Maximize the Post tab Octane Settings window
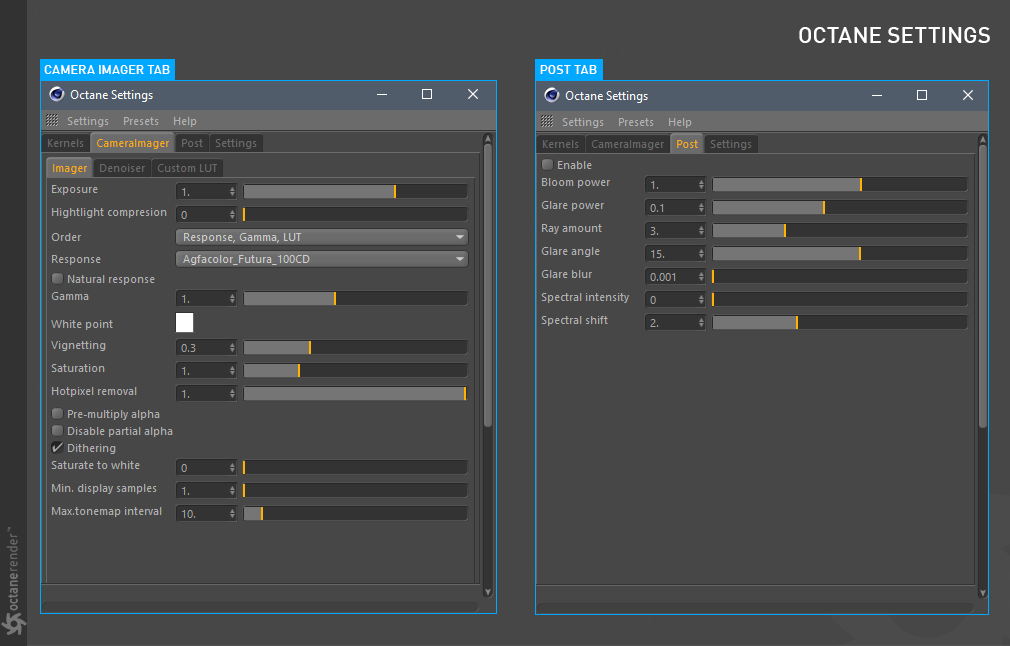 [x=922, y=95]
